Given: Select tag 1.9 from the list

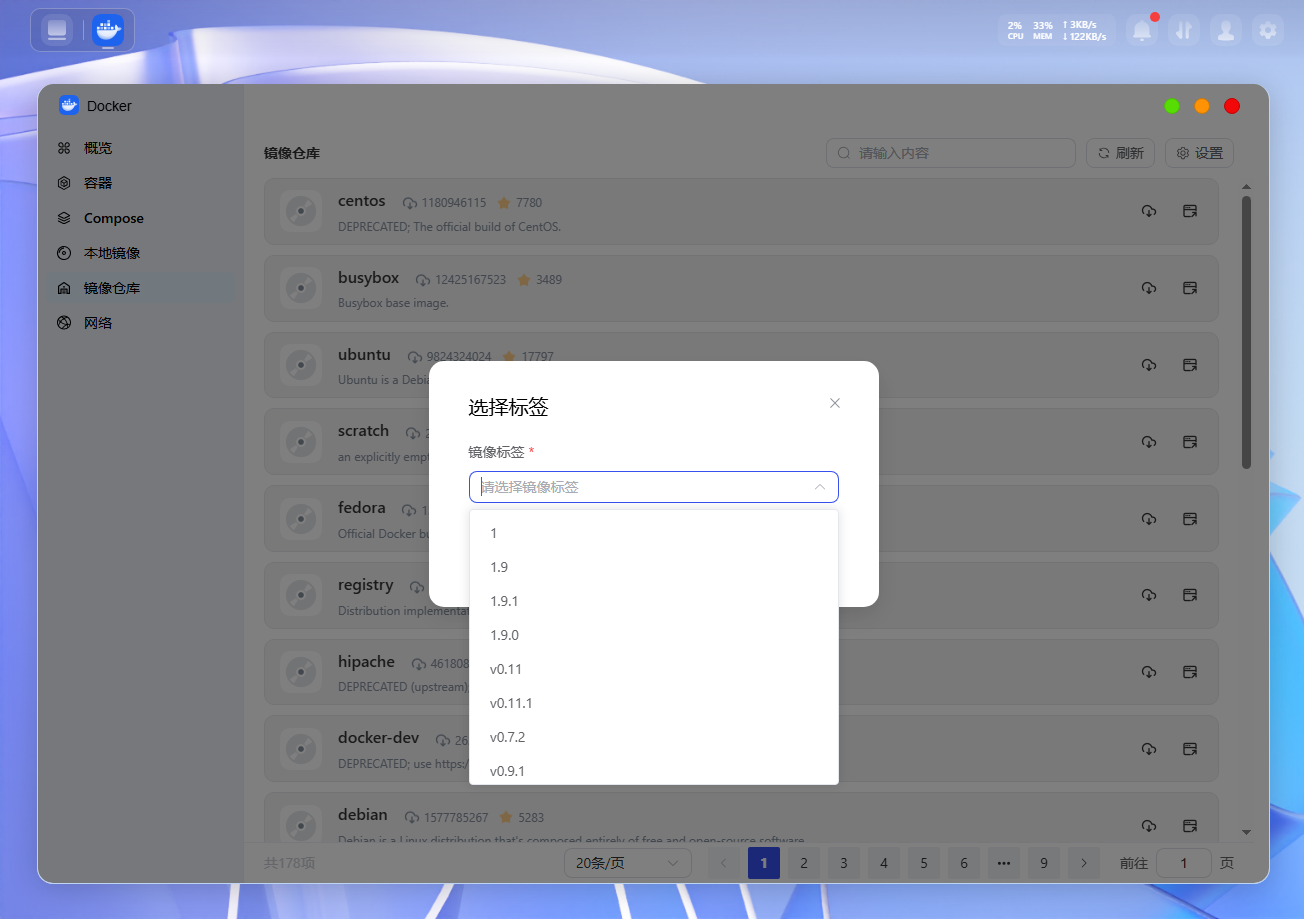Looking at the screenshot, I should point(654,567).
